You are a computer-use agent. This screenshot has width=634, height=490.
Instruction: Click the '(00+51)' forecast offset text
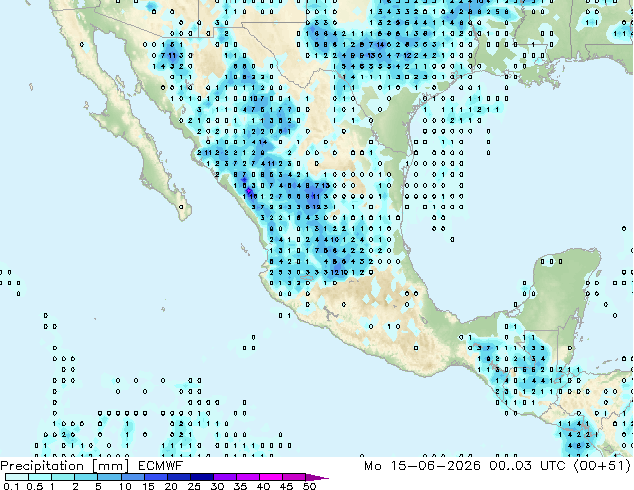coord(602,466)
